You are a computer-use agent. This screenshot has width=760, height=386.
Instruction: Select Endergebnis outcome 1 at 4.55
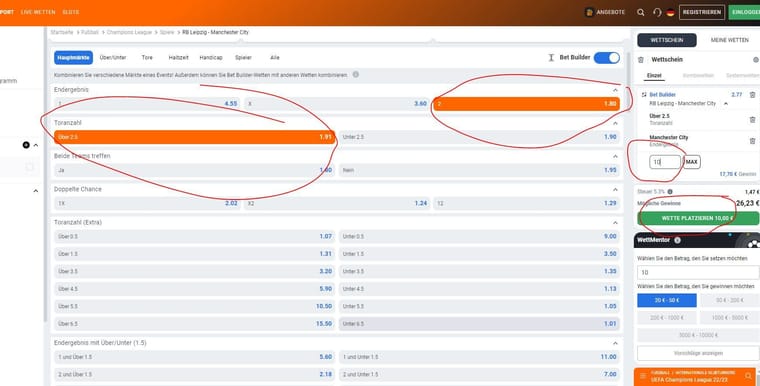point(147,104)
